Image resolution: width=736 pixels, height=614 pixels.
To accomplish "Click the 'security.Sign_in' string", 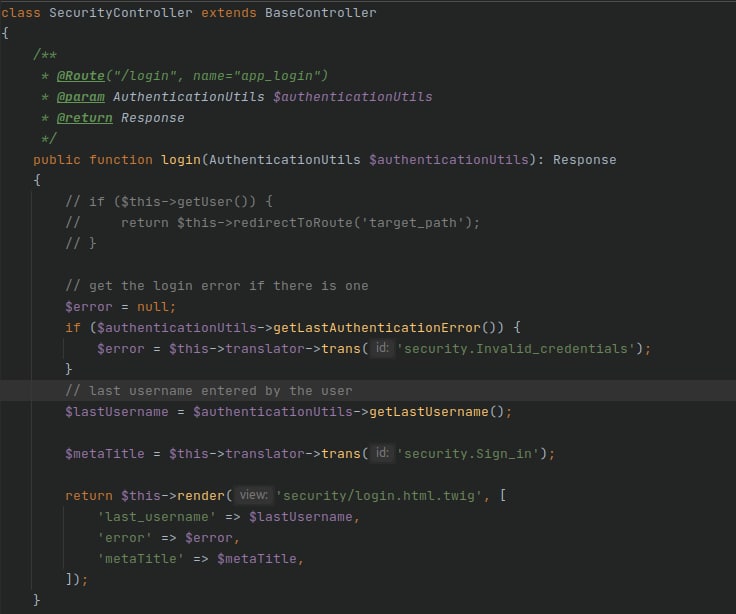I will point(468,454).
